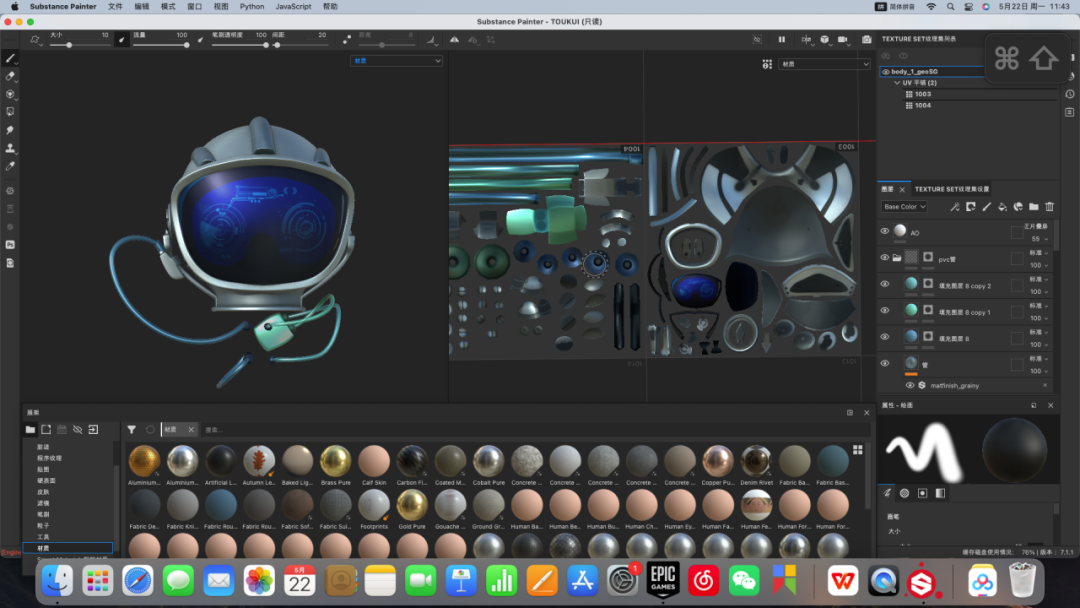Image resolution: width=1080 pixels, height=608 pixels.
Task: Activate the Smudge tool
Action: coord(10,130)
